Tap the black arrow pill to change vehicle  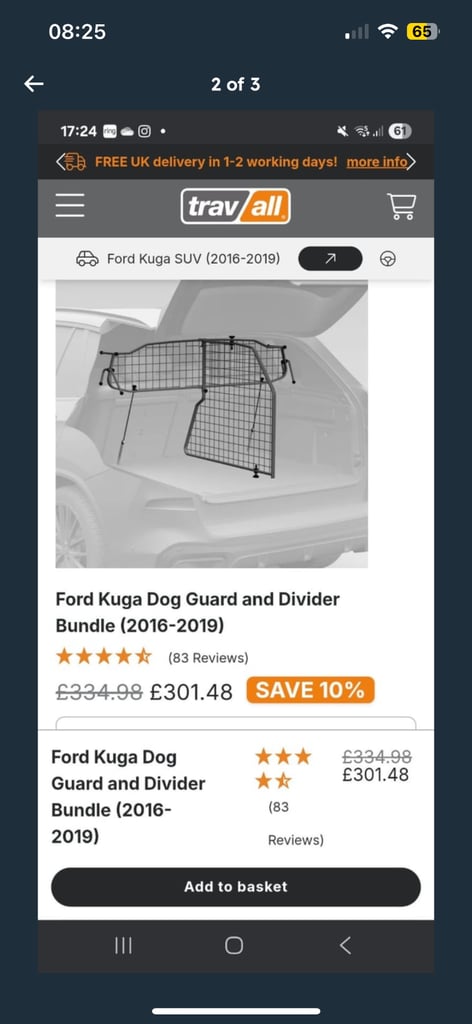[x=330, y=259]
